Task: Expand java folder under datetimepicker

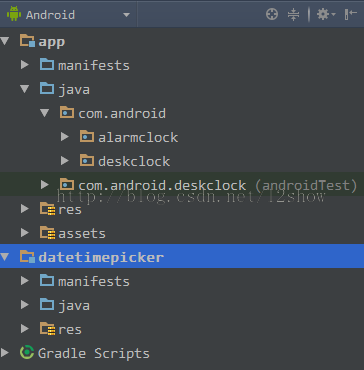Action: pyautogui.click(x=24, y=305)
